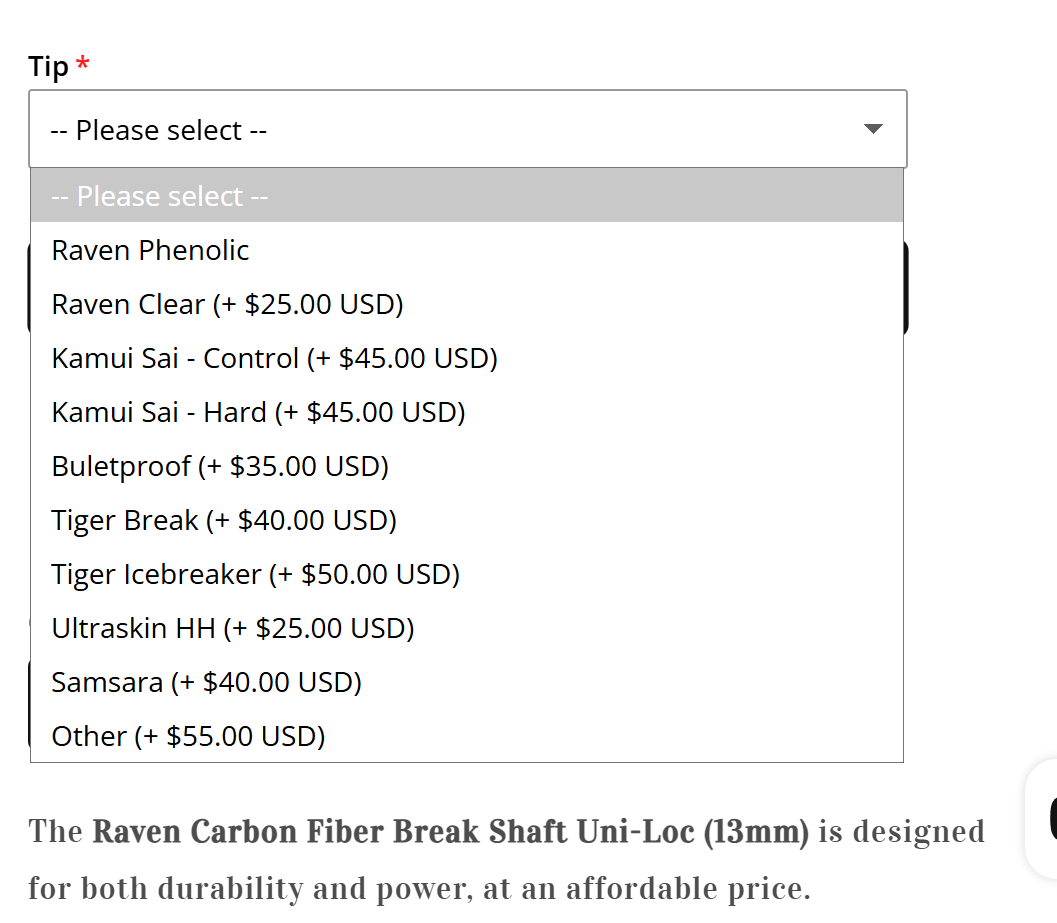This screenshot has height=923, width=1057.
Task: Click the bold Raven Carbon Fiber Break Shaft text
Action: click(450, 832)
